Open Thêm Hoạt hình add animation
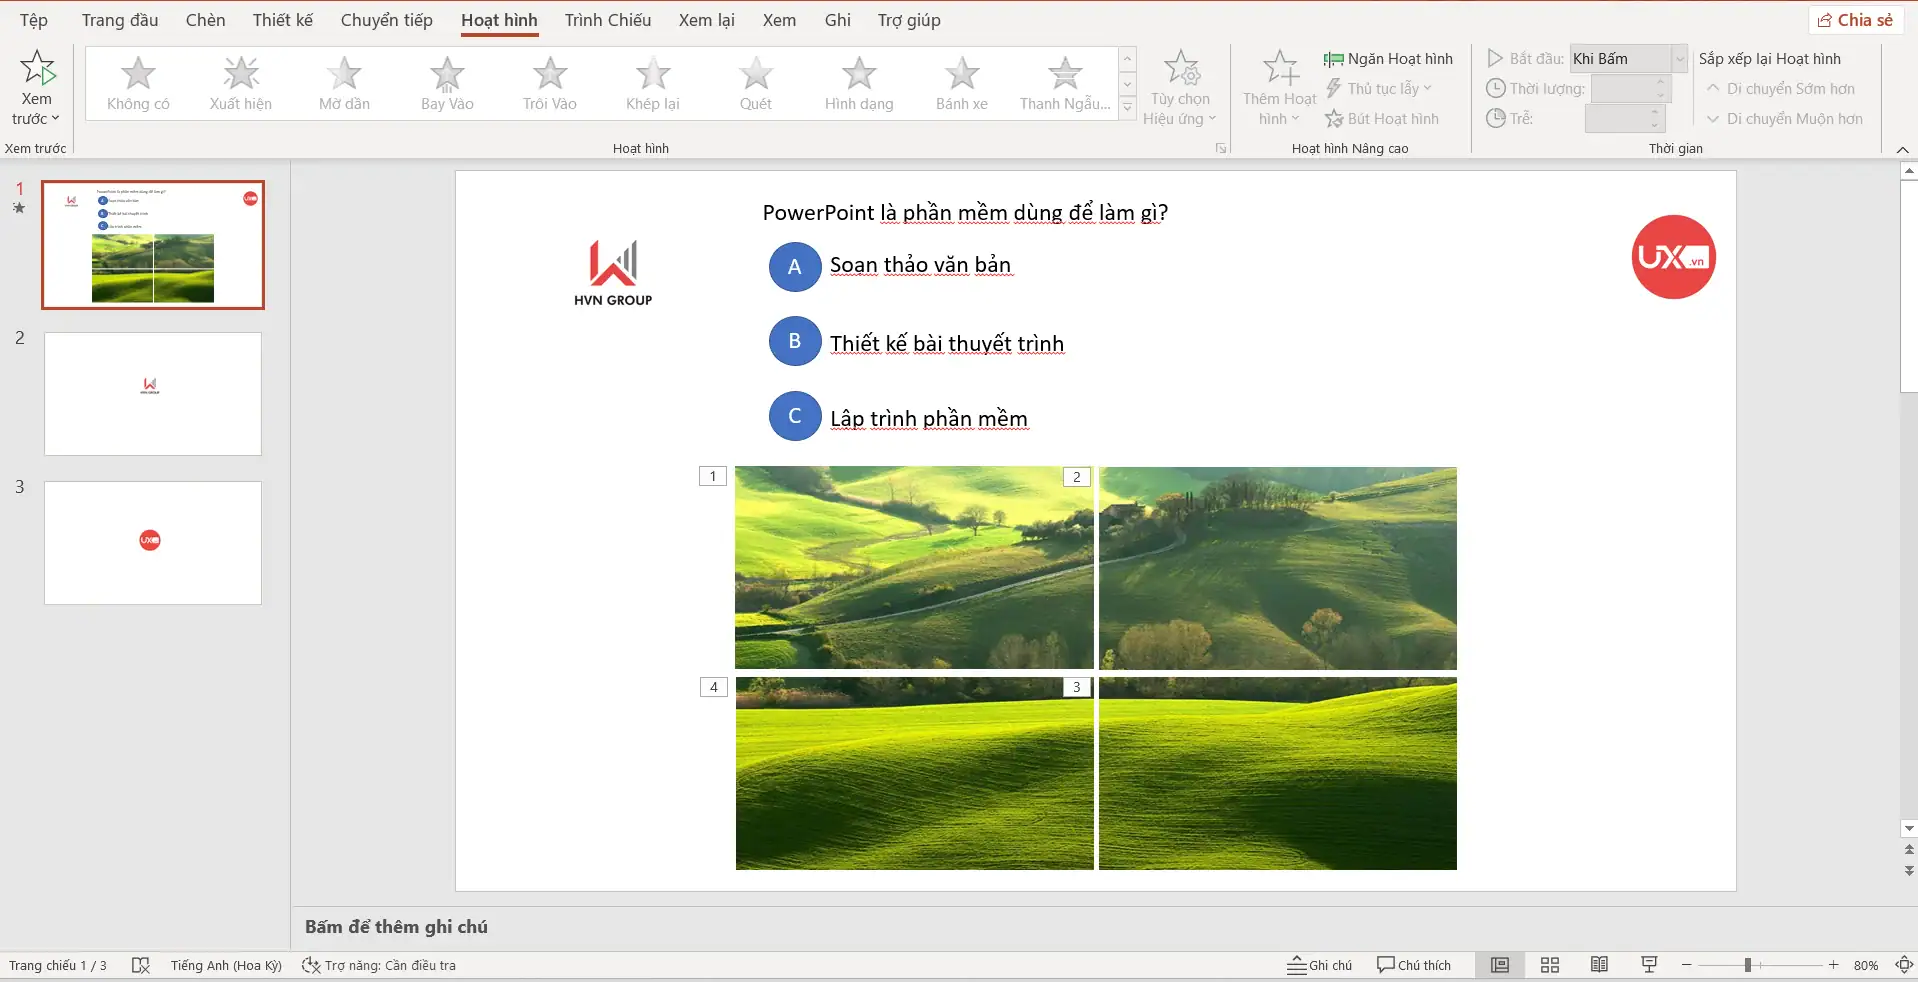The image size is (1918, 982). (x=1279, y=88)
